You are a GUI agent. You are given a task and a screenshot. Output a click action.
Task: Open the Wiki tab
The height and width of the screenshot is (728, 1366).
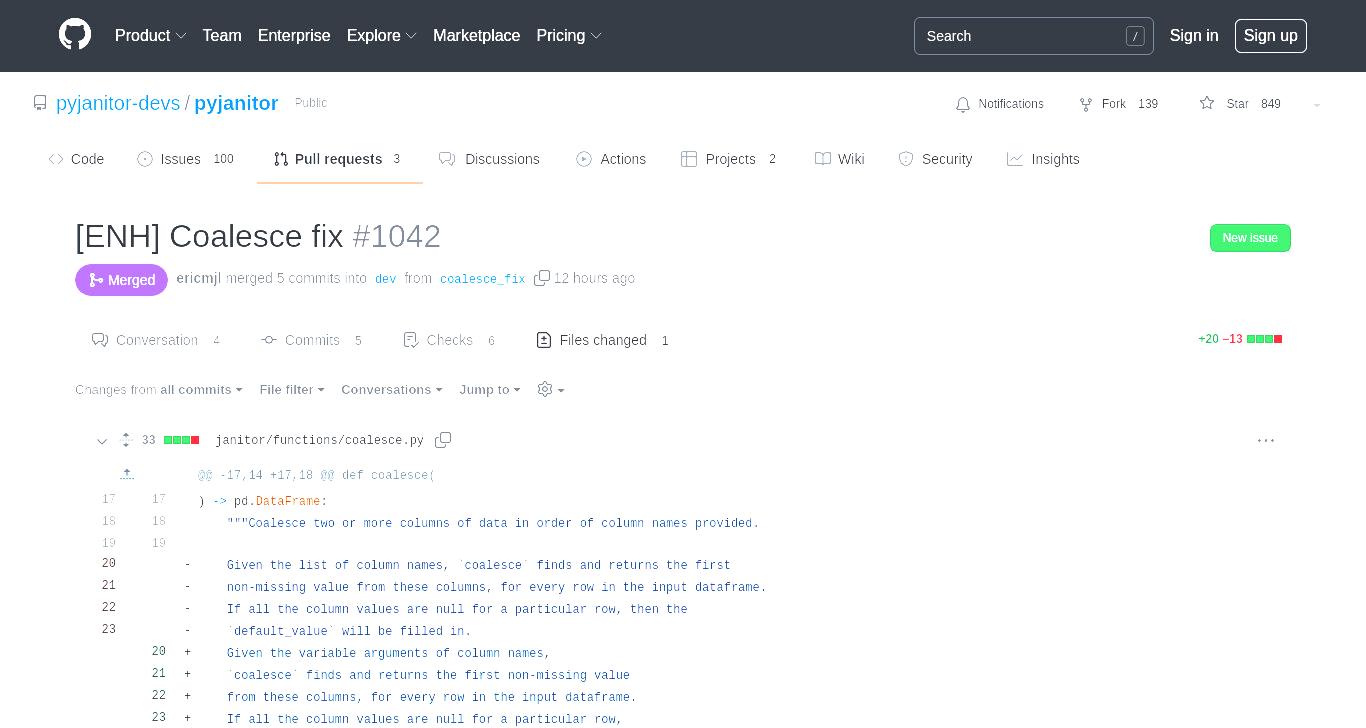click(840, 159)
